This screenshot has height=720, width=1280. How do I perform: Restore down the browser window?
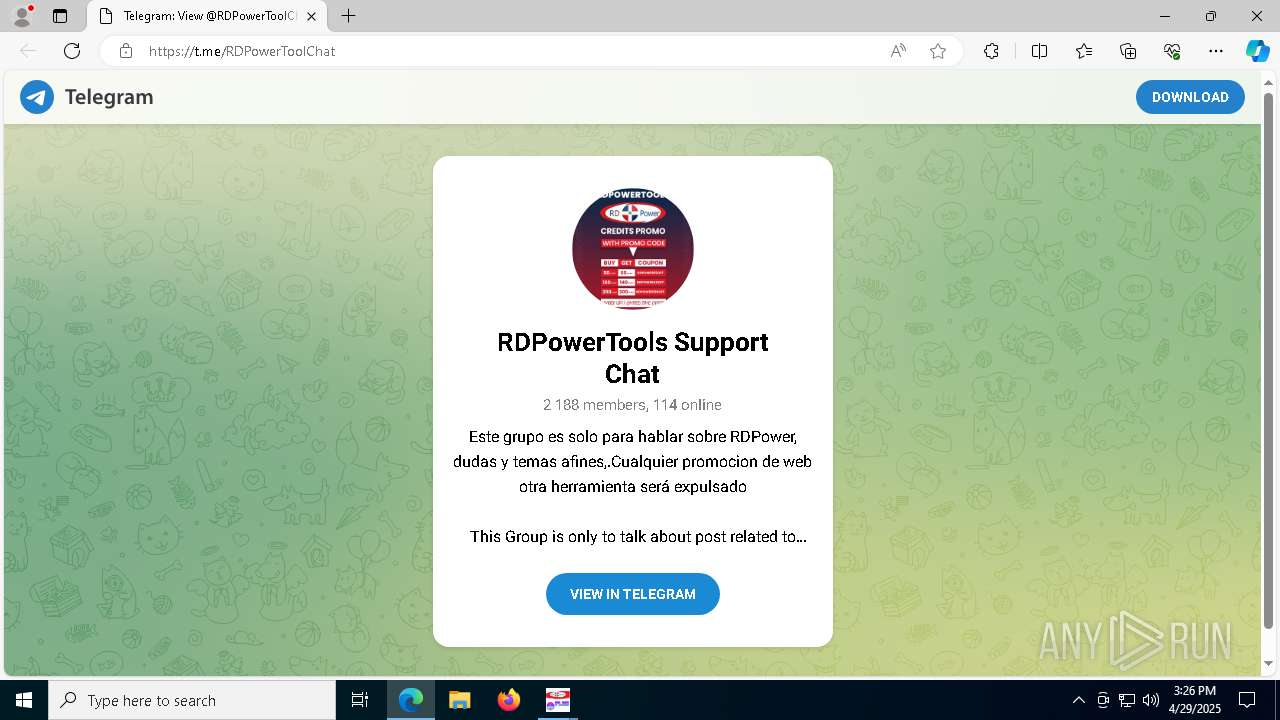click(1211, 16)
